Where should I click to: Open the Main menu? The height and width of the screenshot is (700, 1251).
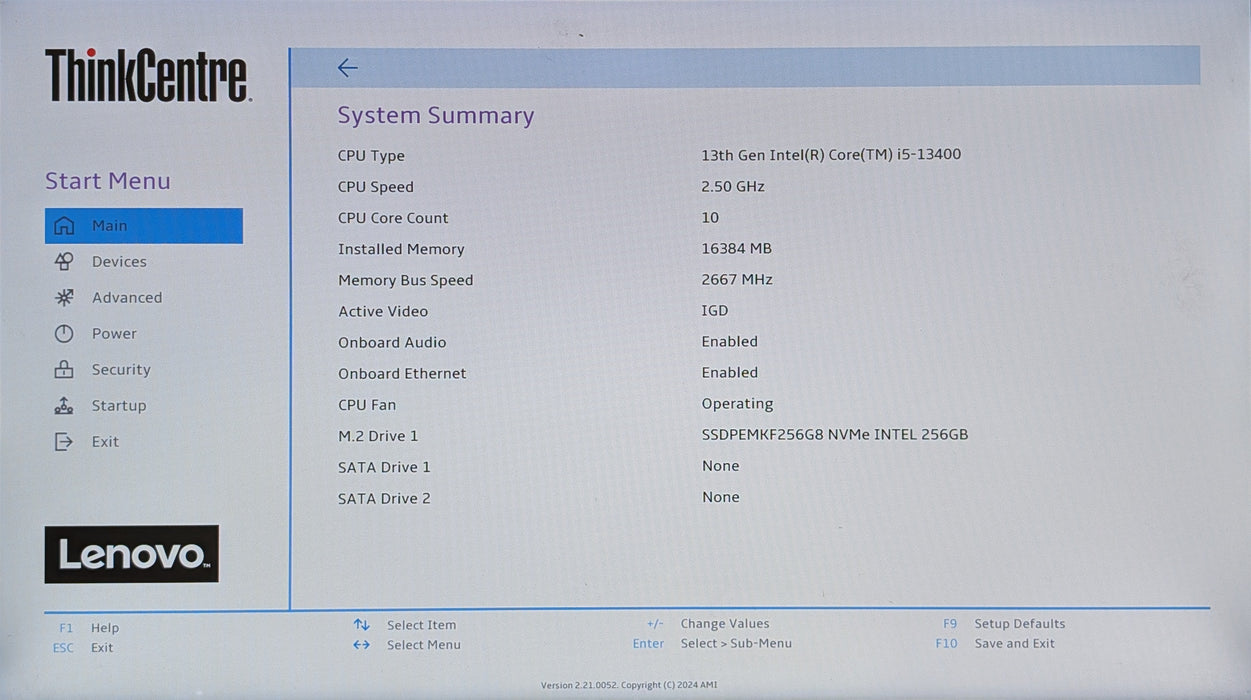pos(144,226)
